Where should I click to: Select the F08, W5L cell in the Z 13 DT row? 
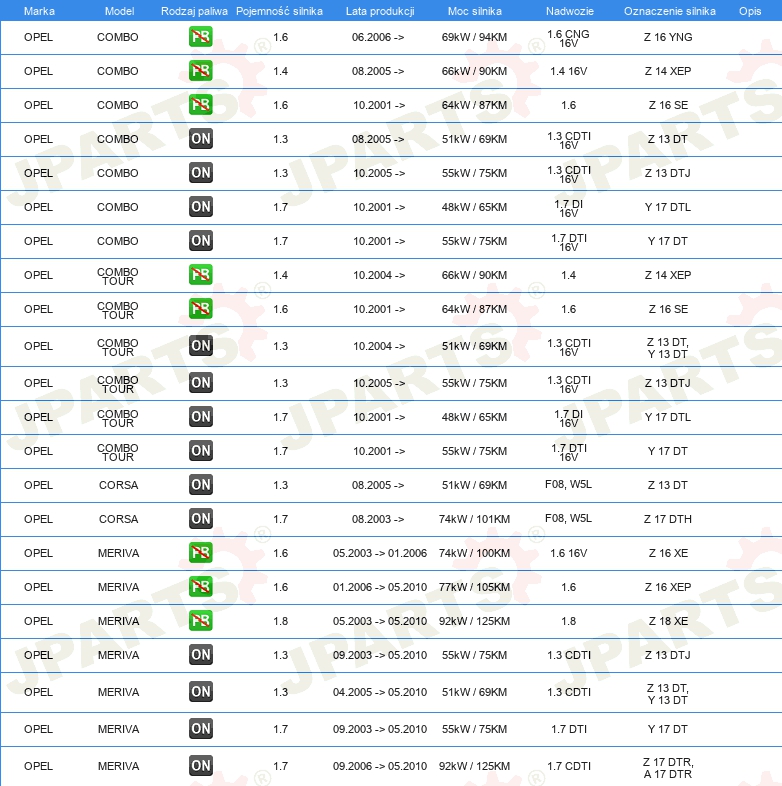coord(568,484)
